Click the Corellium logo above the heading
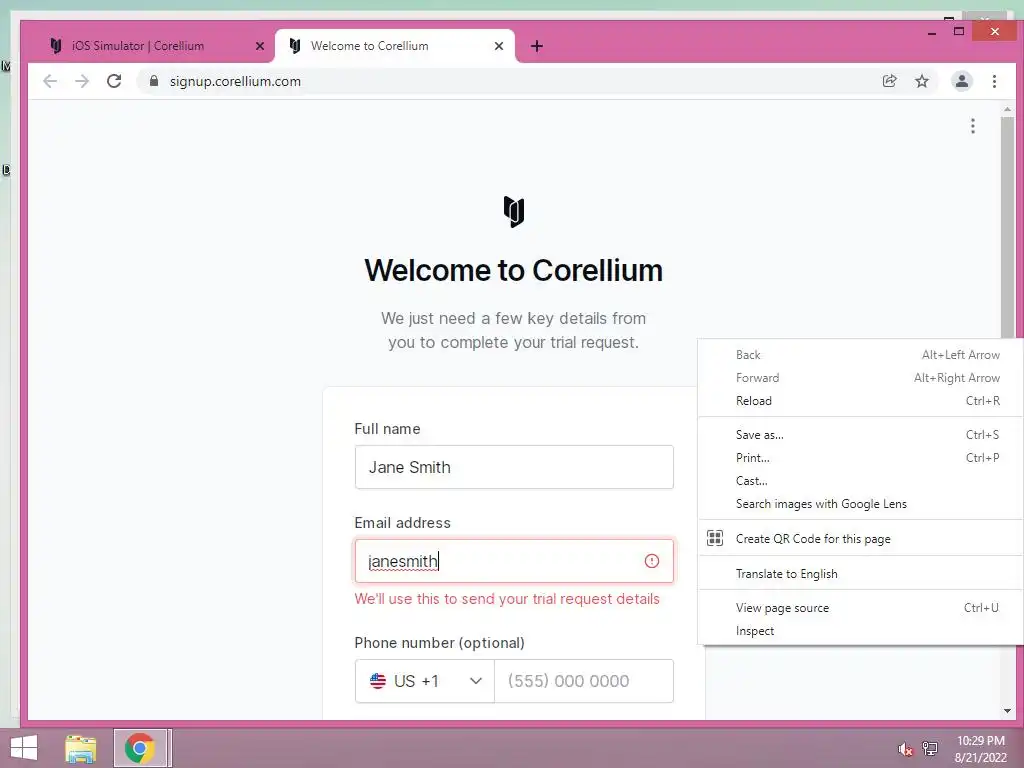Screen dimensions: 1024x768 [514, 212]
